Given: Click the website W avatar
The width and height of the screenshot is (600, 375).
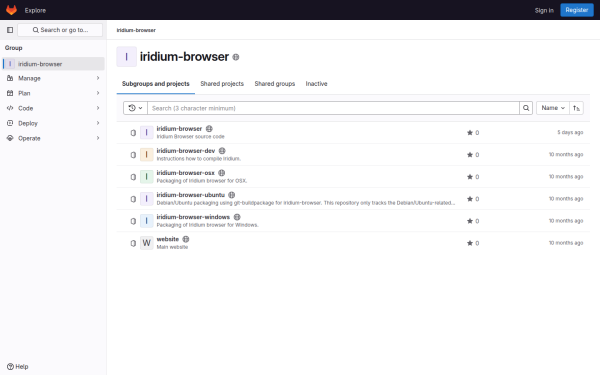Looking at the screenshot, I should [x=147, y=243].
